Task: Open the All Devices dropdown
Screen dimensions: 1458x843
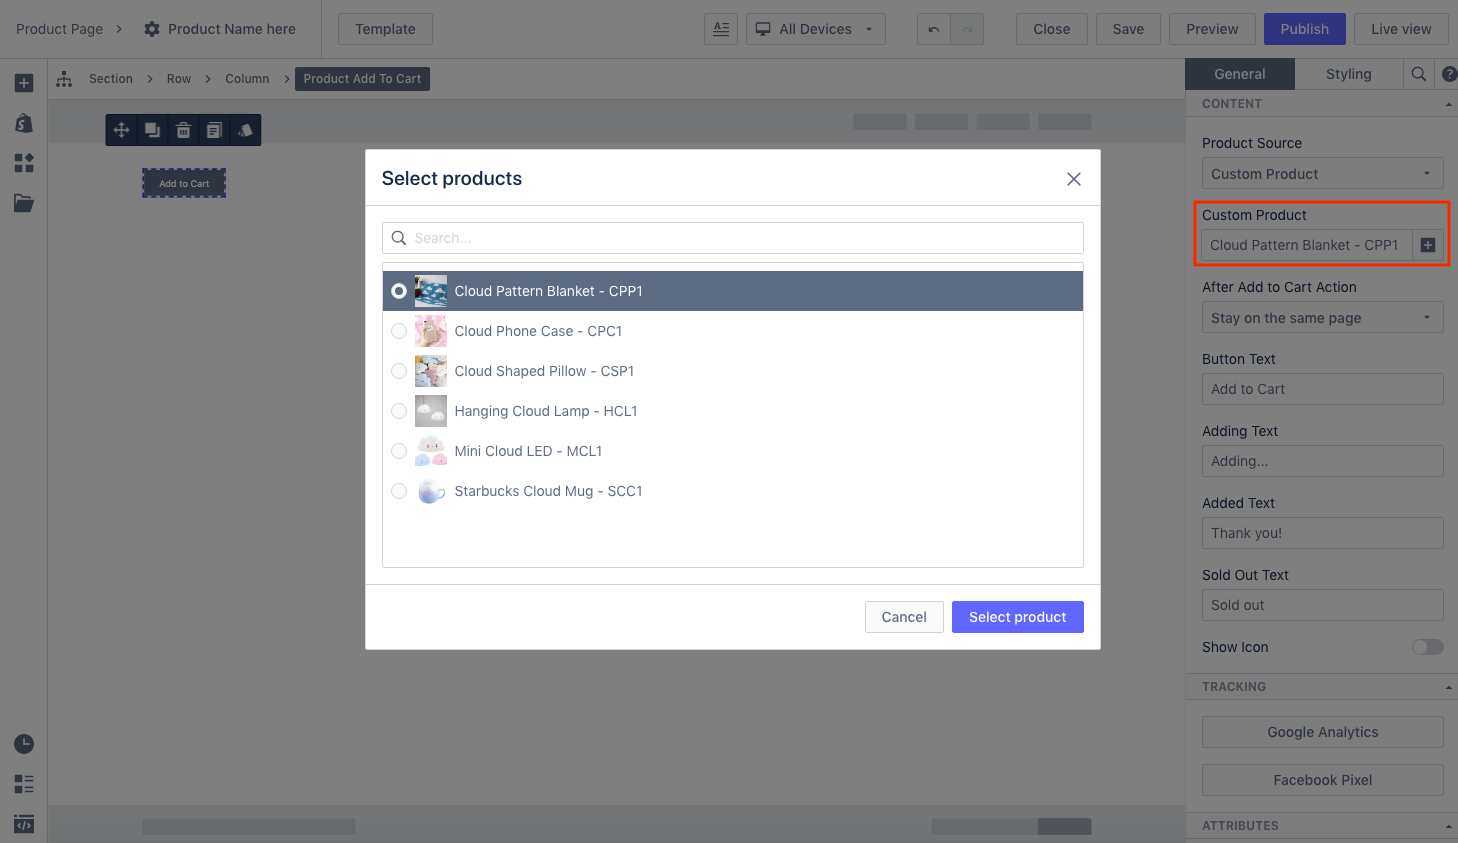Action: (815, 29)
